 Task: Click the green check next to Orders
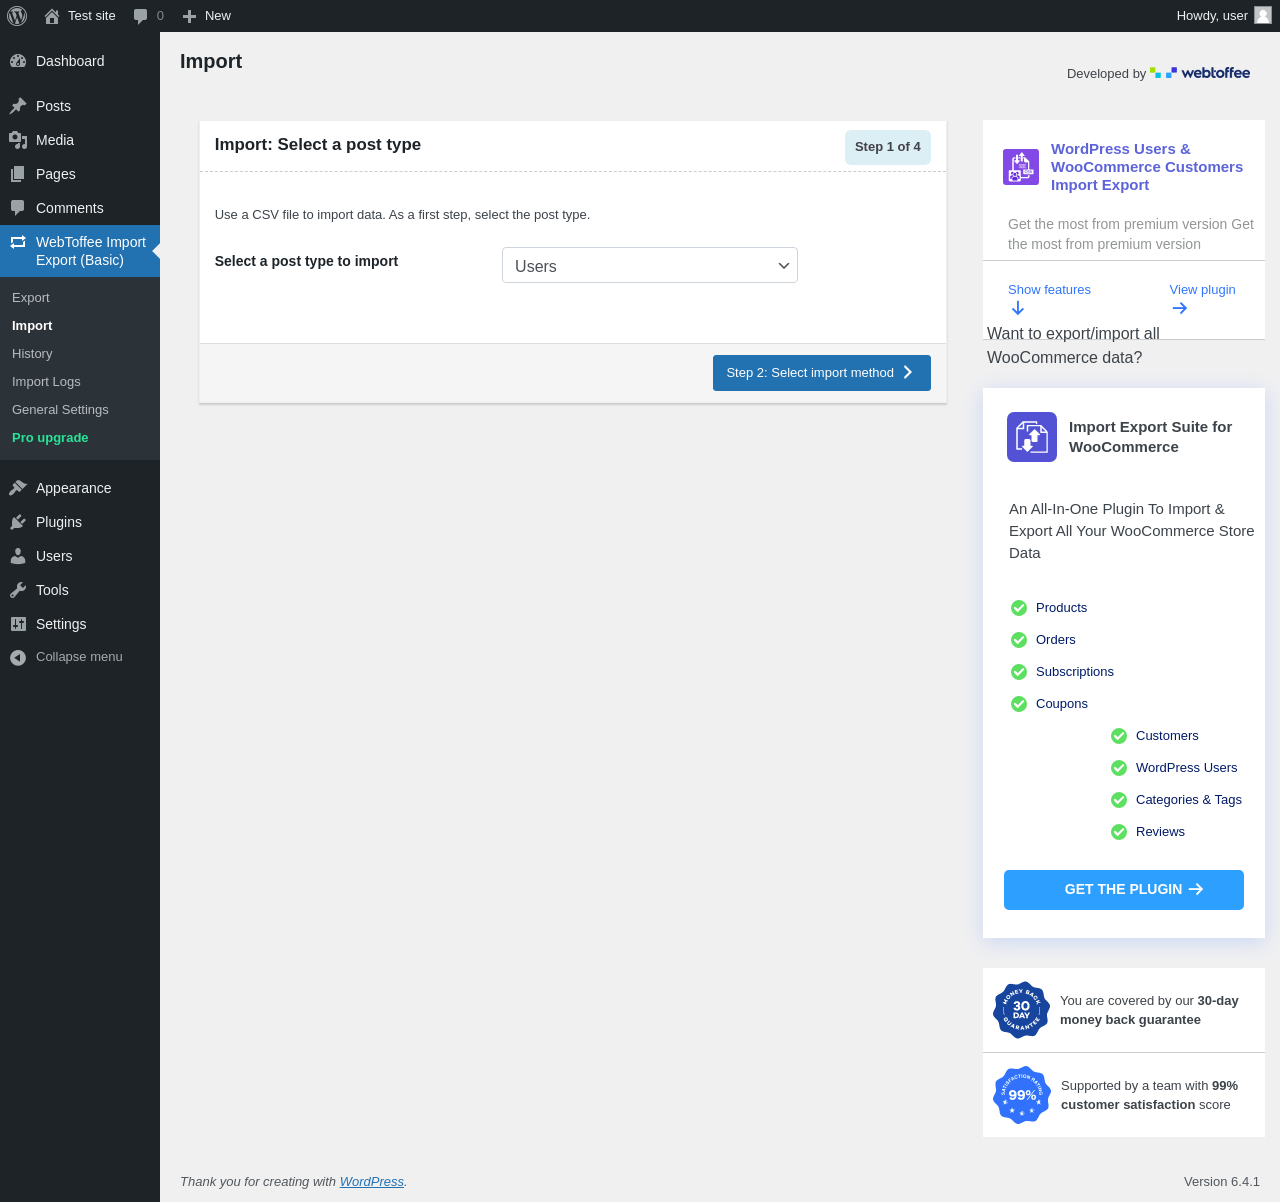[1019, 640]
